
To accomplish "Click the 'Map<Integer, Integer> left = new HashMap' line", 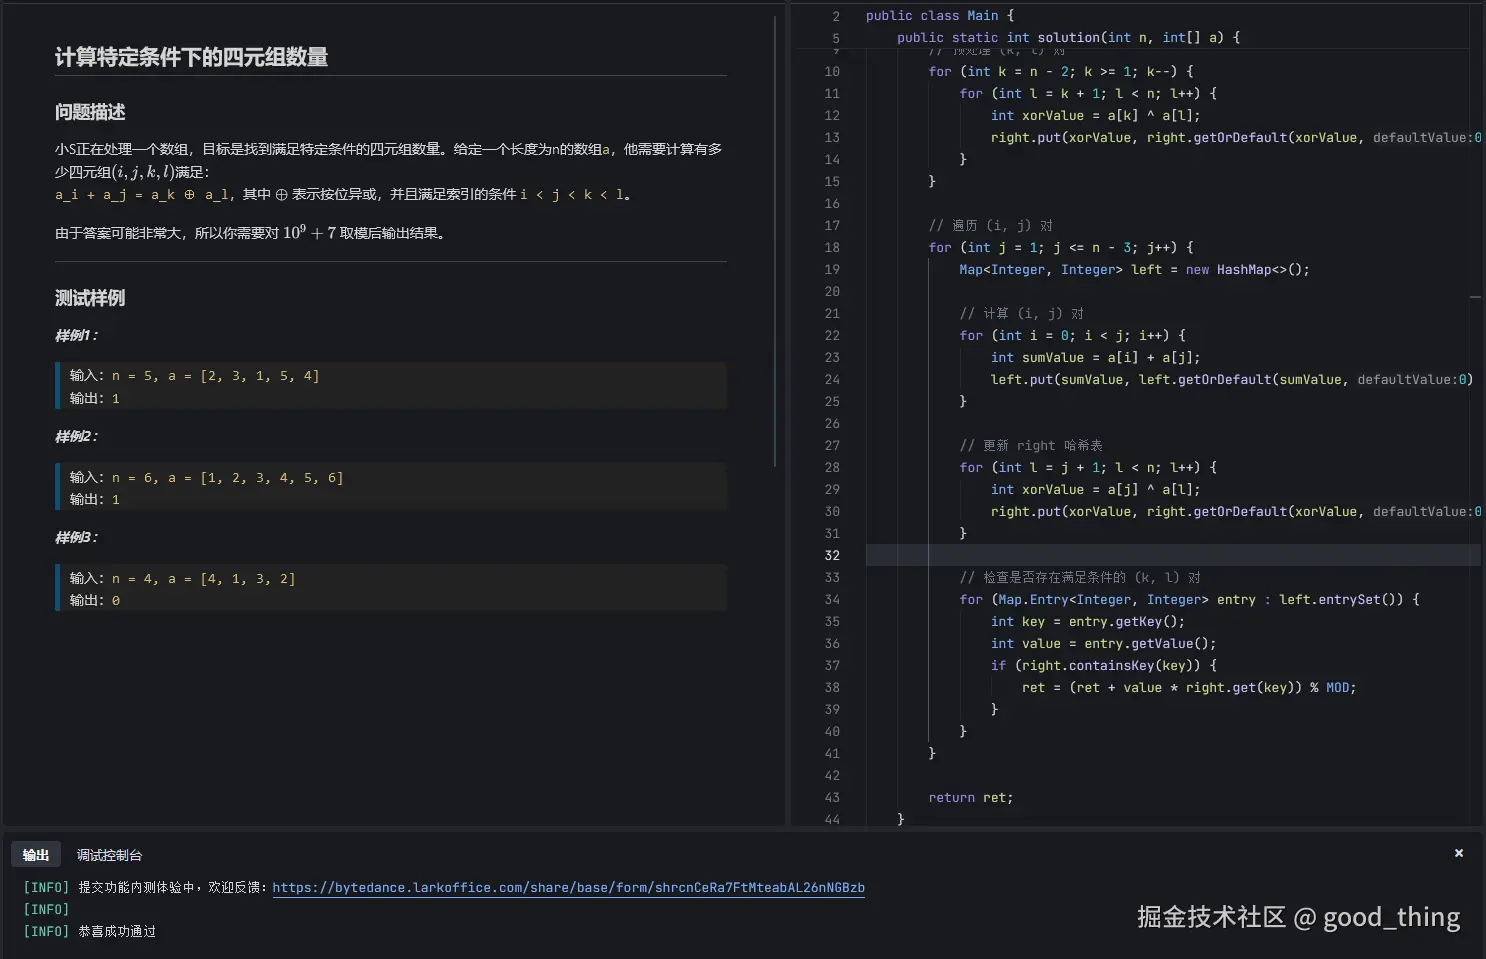I will coord(1134,269).
